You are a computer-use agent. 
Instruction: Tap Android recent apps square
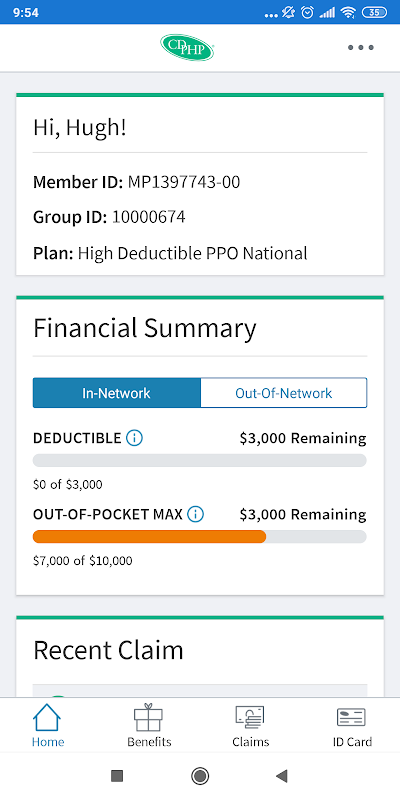[x=117, y=776]
